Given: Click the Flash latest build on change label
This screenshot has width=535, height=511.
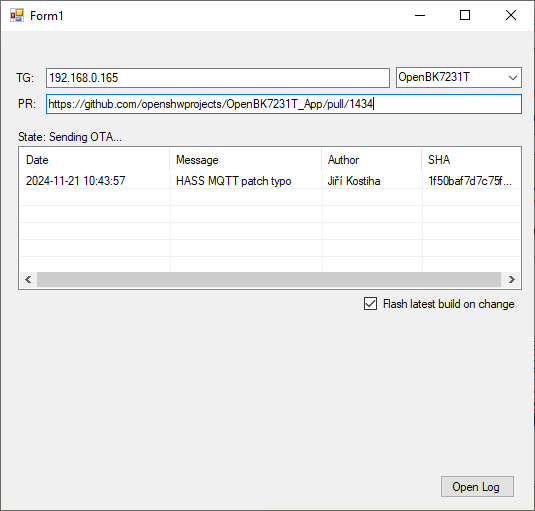Looking at the screenshot, I should (x=448, y=304).
